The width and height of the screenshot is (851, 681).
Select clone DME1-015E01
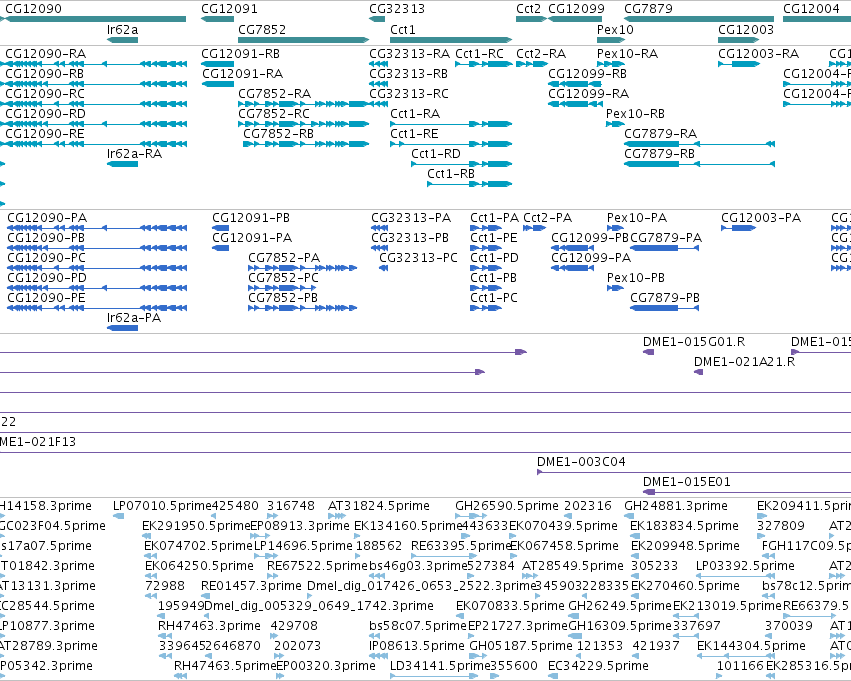point(687,482)
